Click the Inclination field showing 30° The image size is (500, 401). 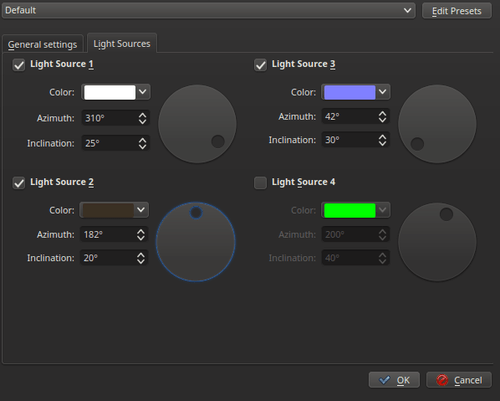[x=356, y=140]
